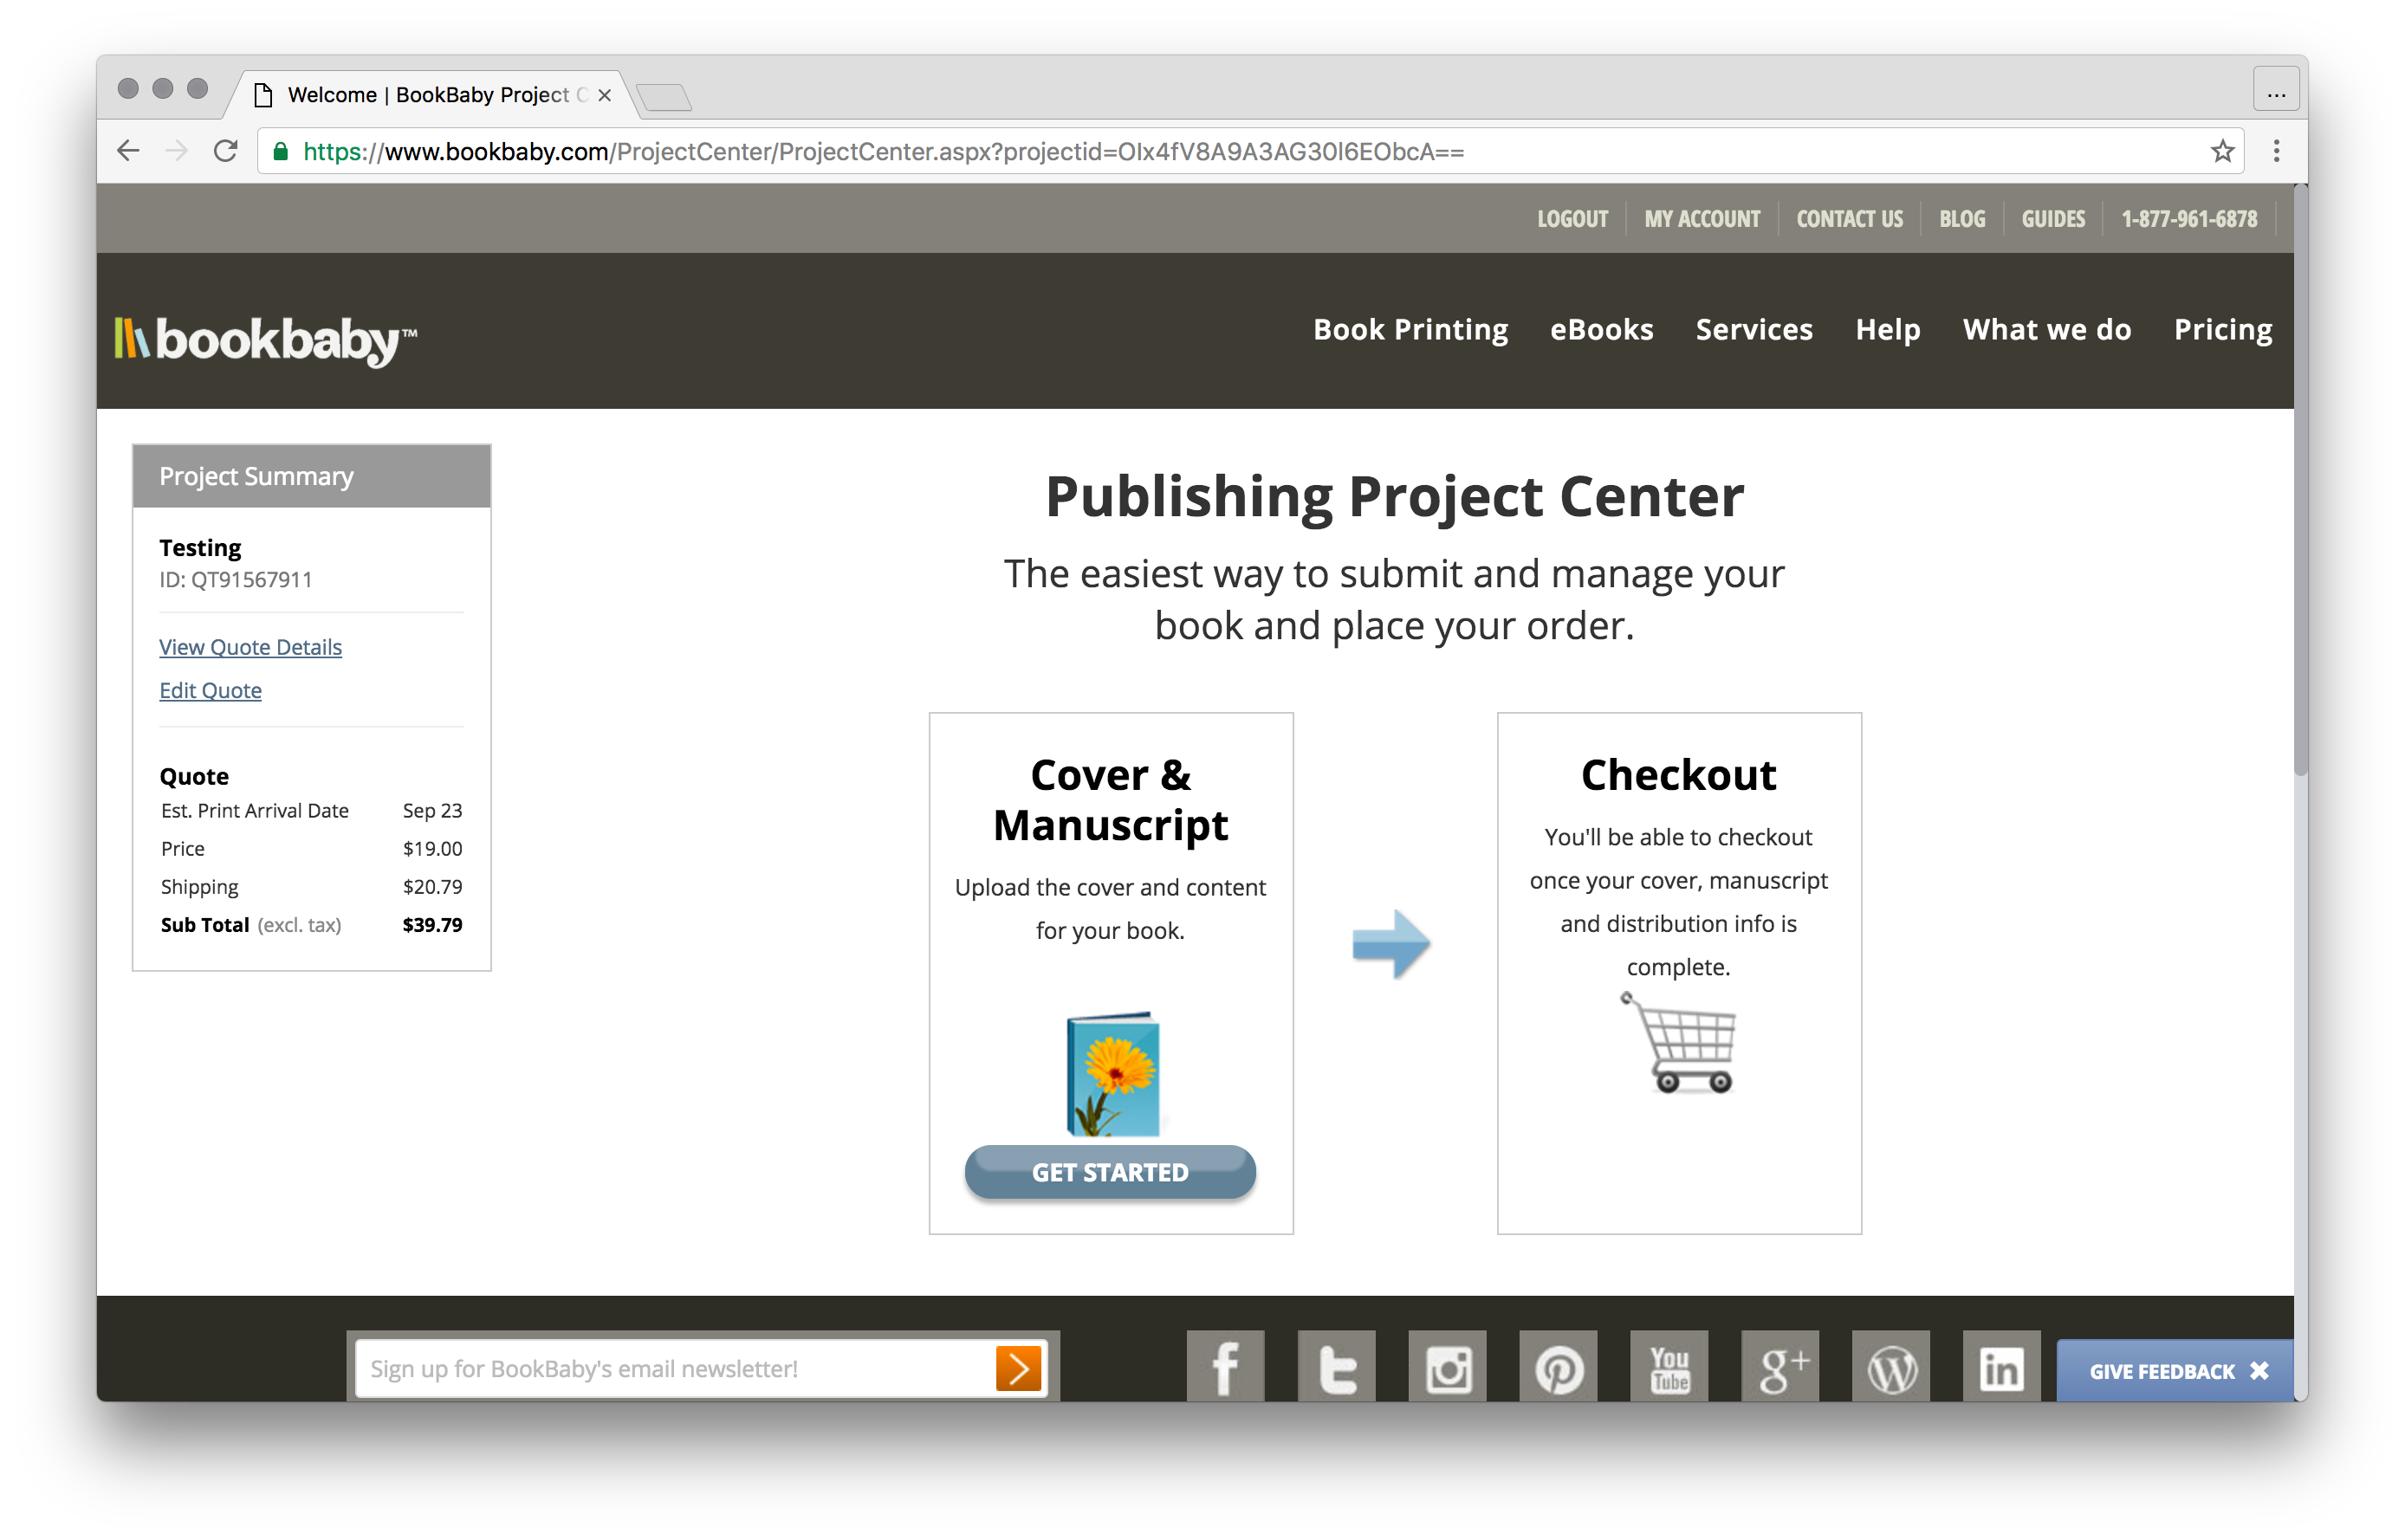Open the YouTube channel icon

click(x=1669, y=1367)
